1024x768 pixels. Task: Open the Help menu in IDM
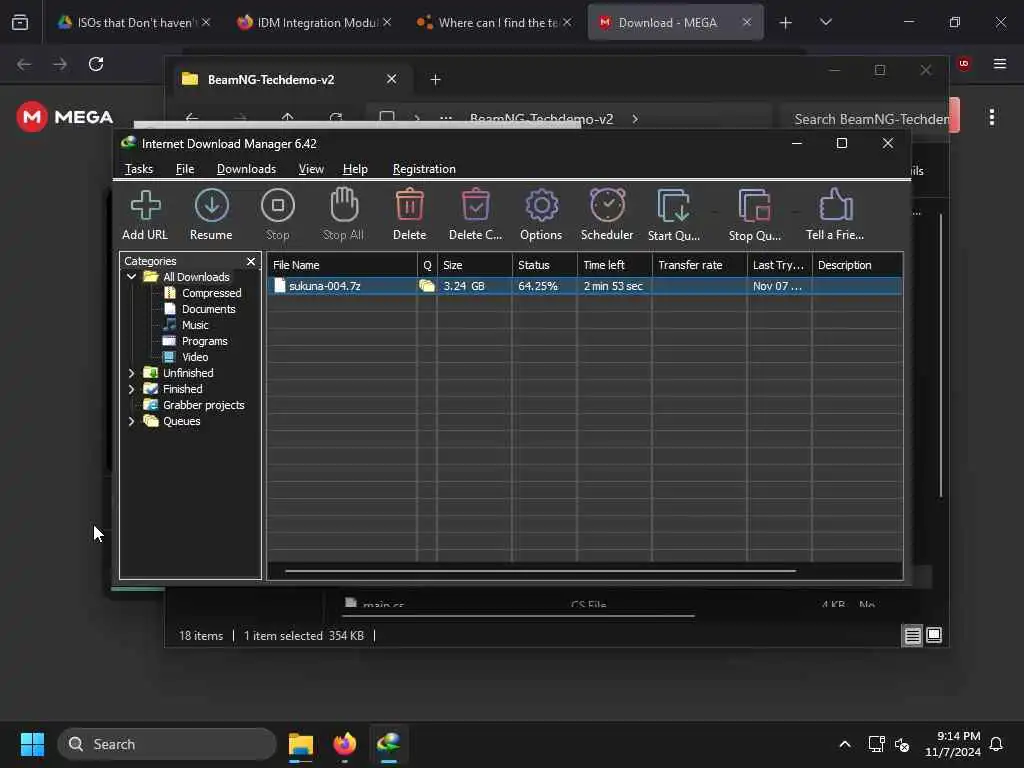(355, 169)
